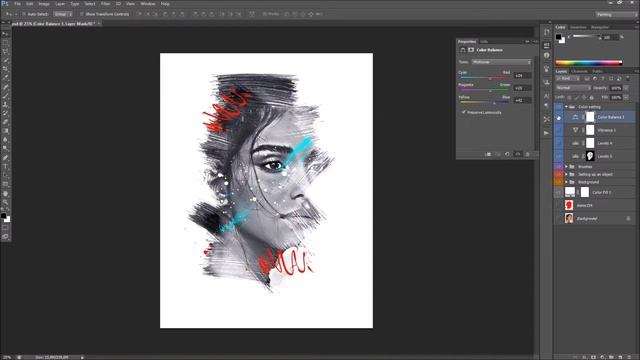Image resolution: width=640 pixels, height=360 pixels.
Task: Select the Clone Stamp tool
Action: 5,104
